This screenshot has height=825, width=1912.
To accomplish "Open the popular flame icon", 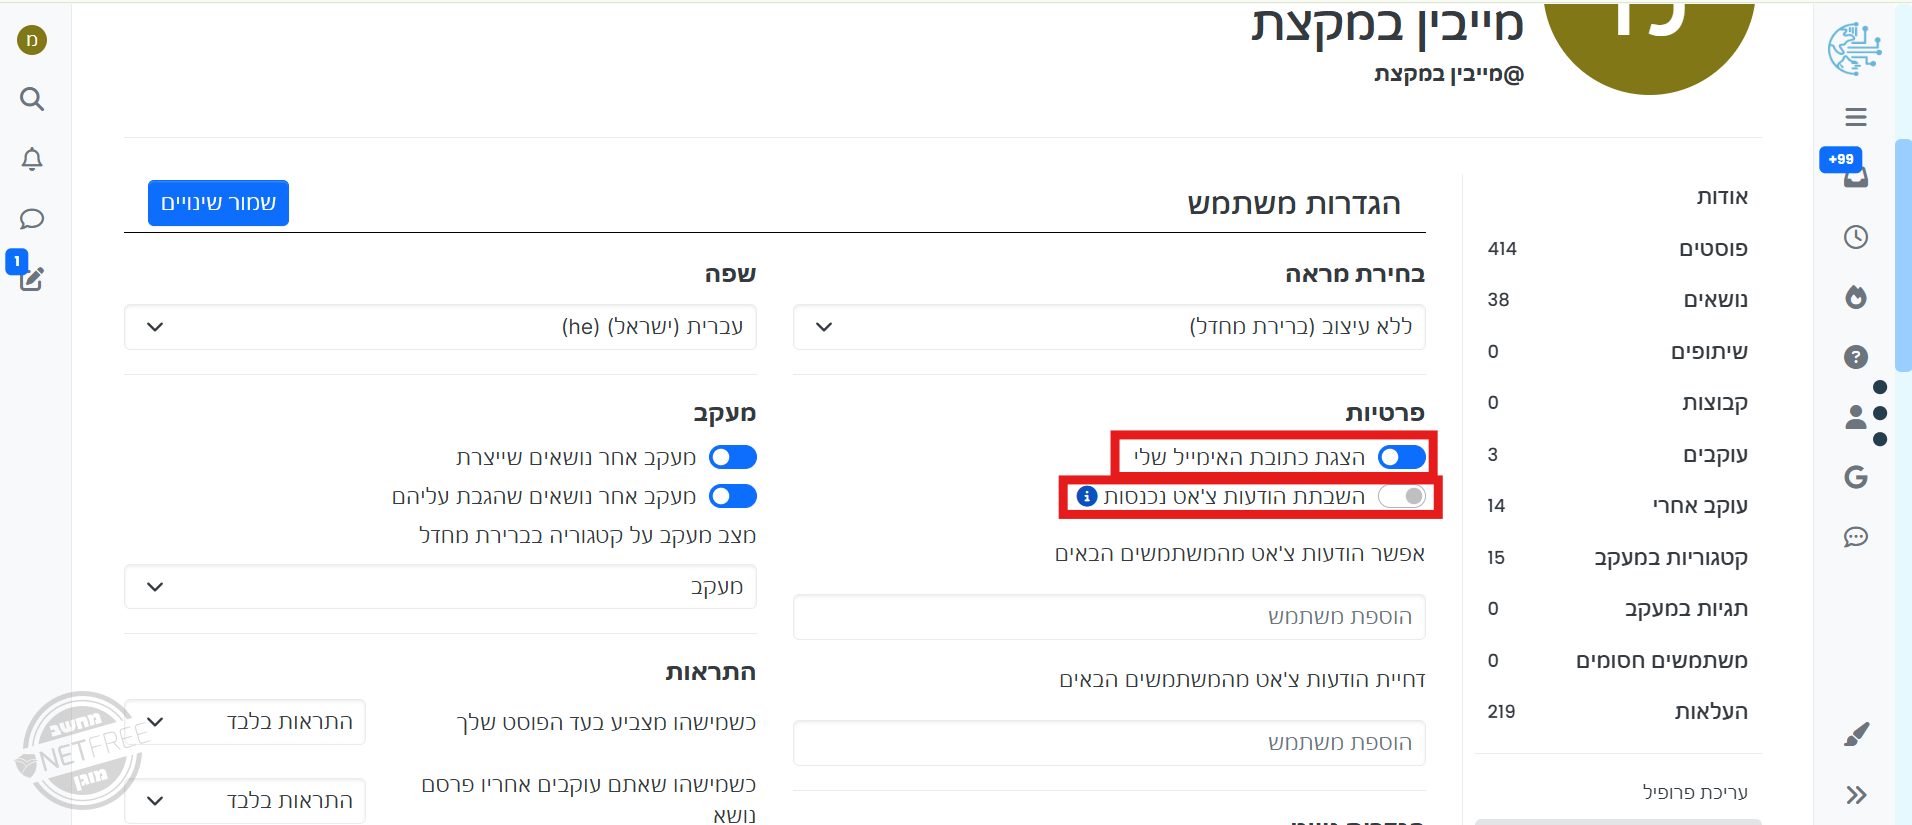I will [1856, 297].
